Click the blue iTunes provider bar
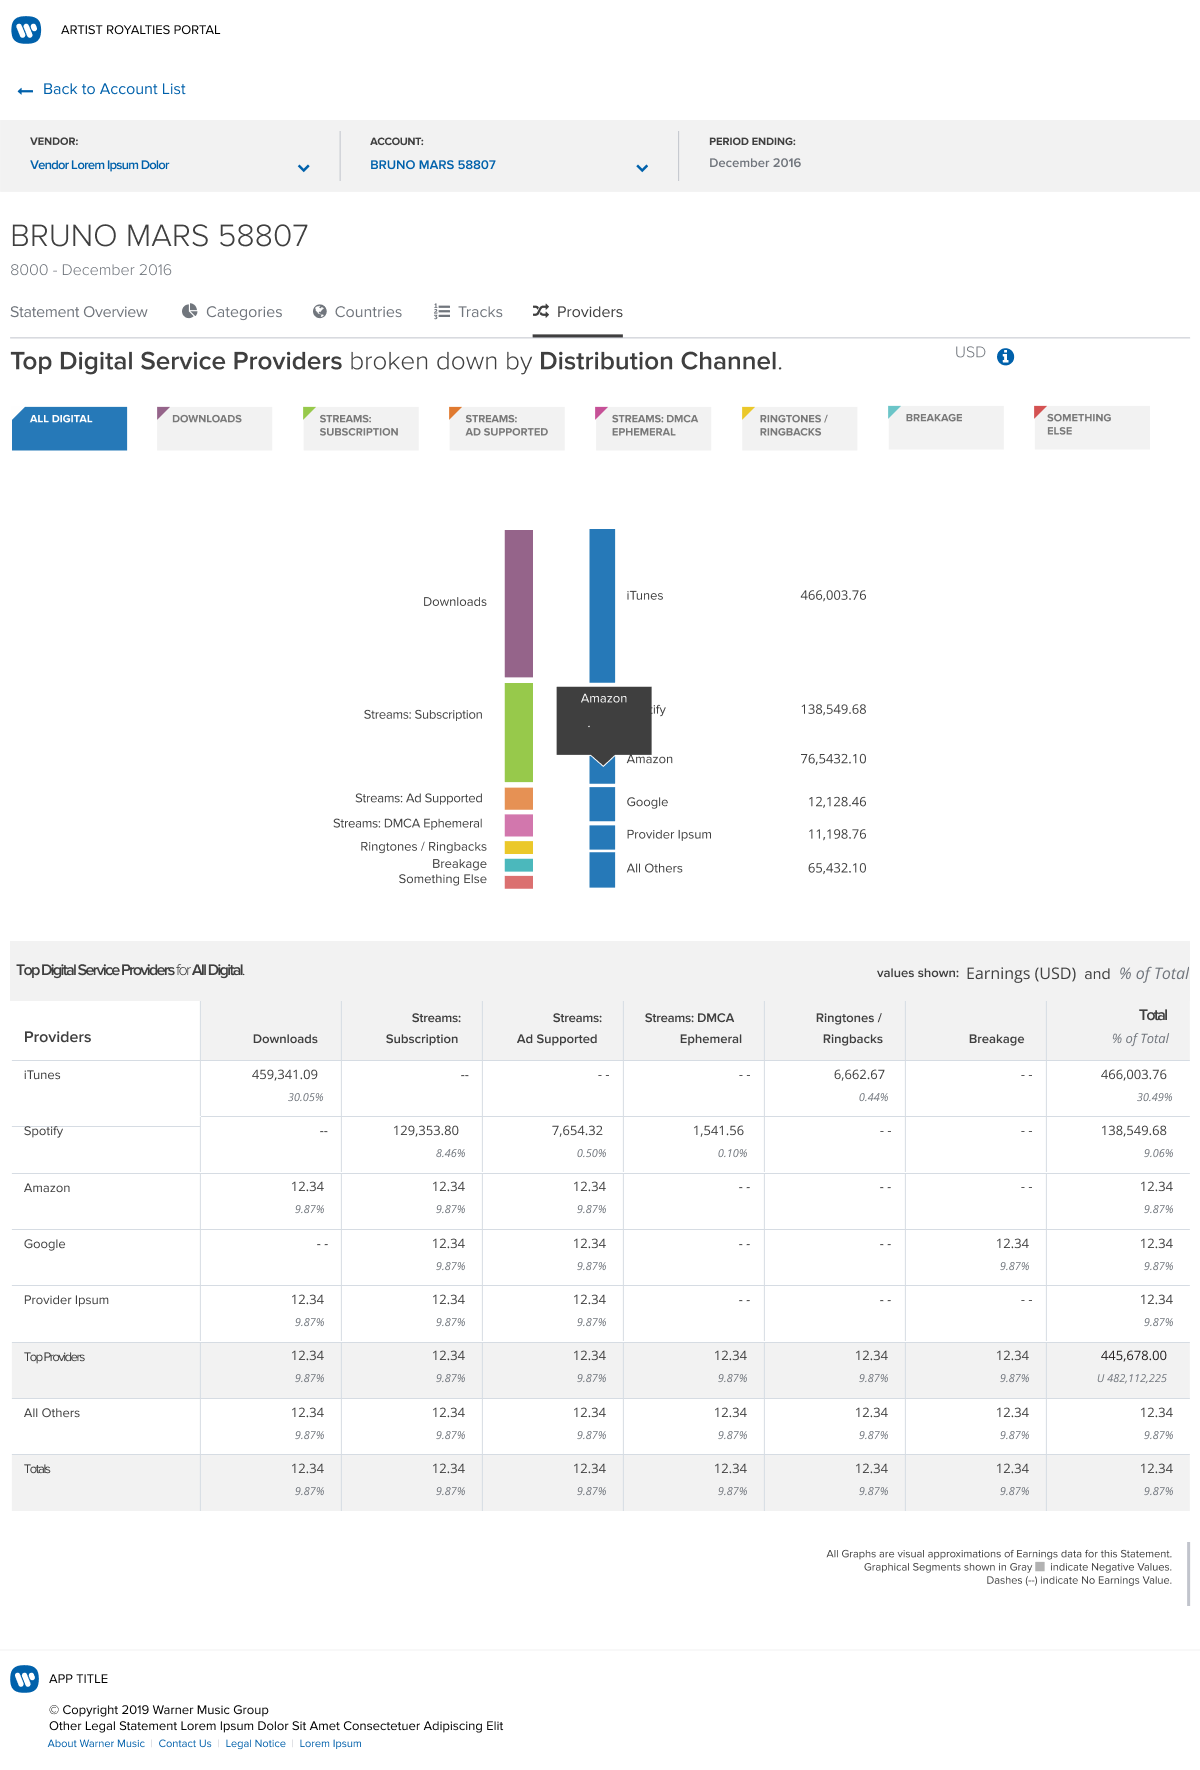Viewport: 1200px width, 1770px height. (602, 606)
